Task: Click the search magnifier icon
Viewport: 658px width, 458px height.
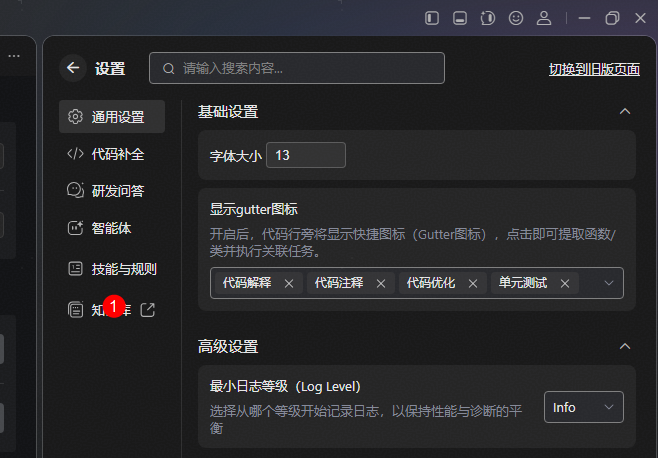Action: pyautogui.click(x=169, y=68)
